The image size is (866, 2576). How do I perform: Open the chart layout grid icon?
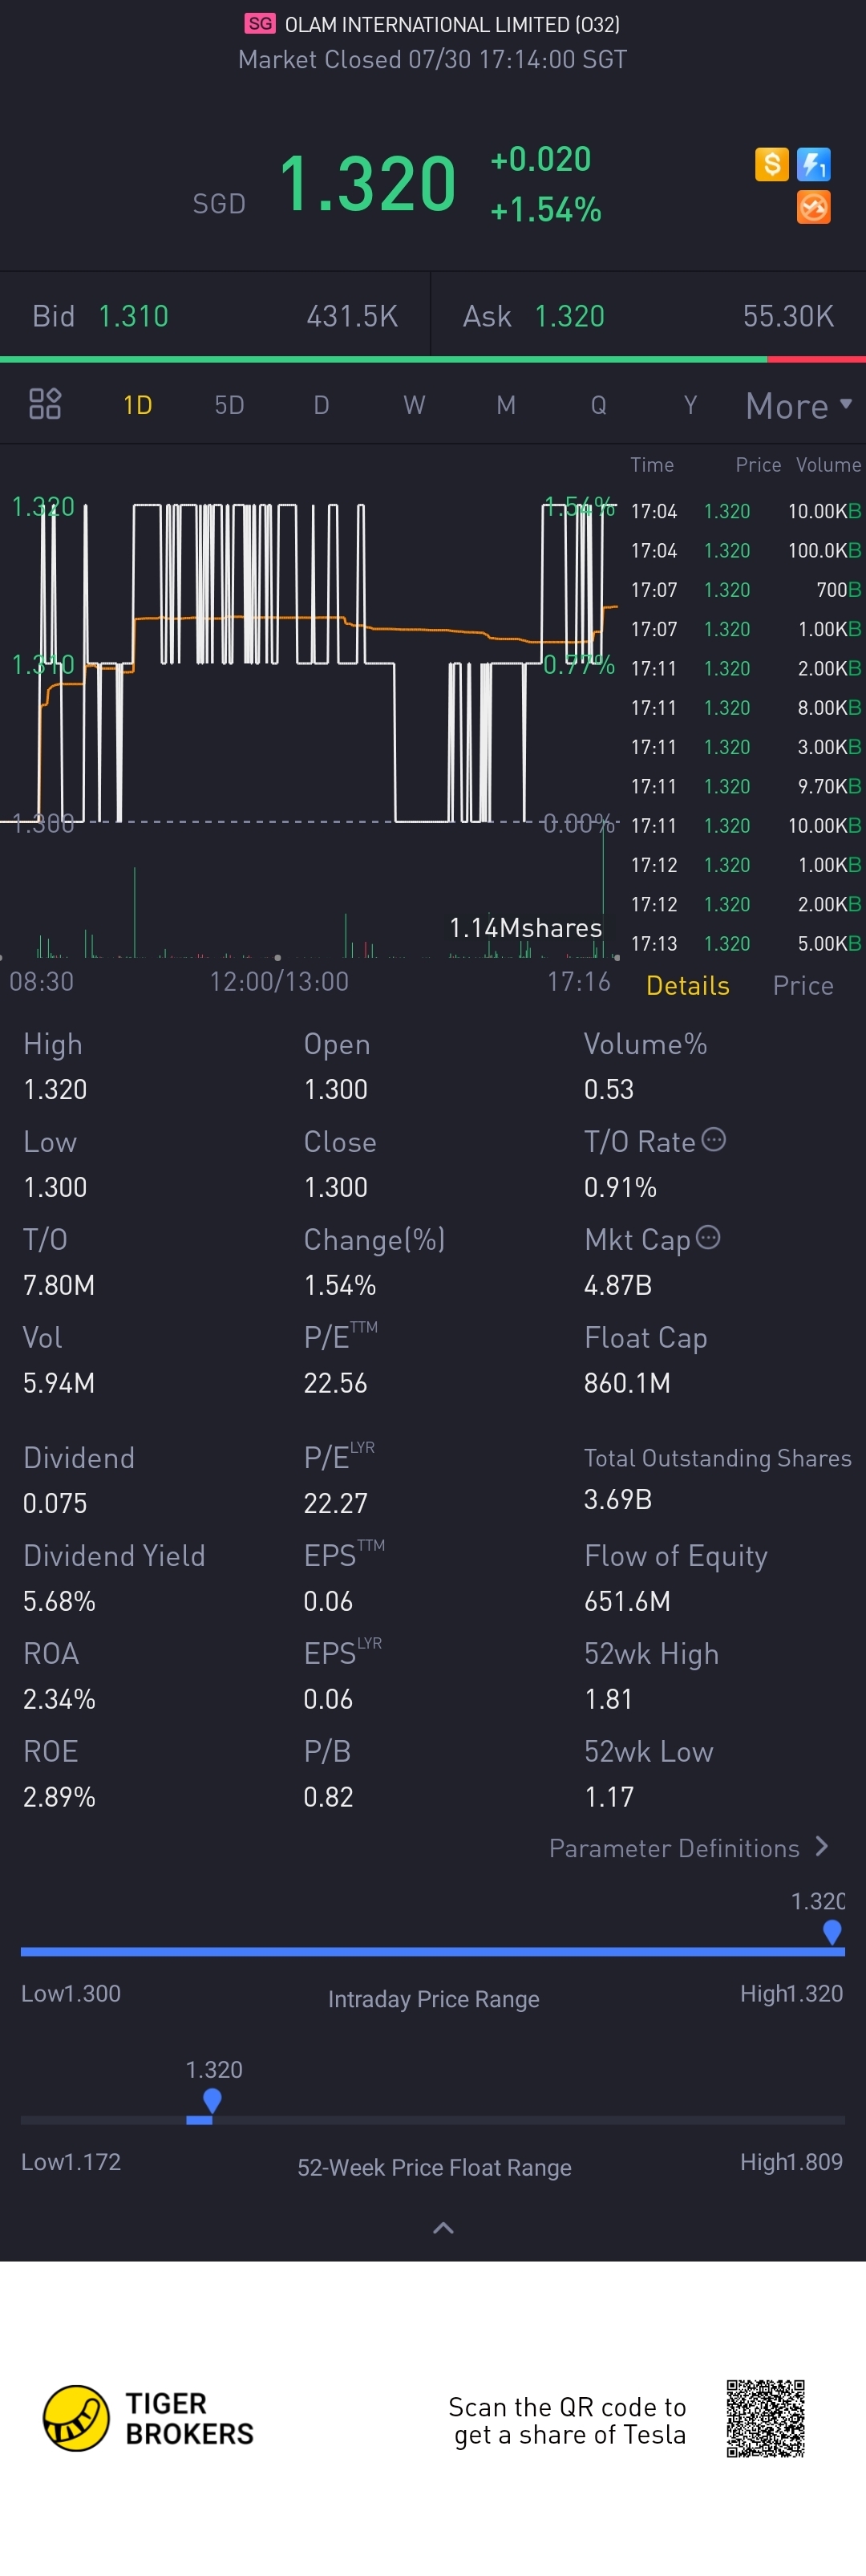45,404
